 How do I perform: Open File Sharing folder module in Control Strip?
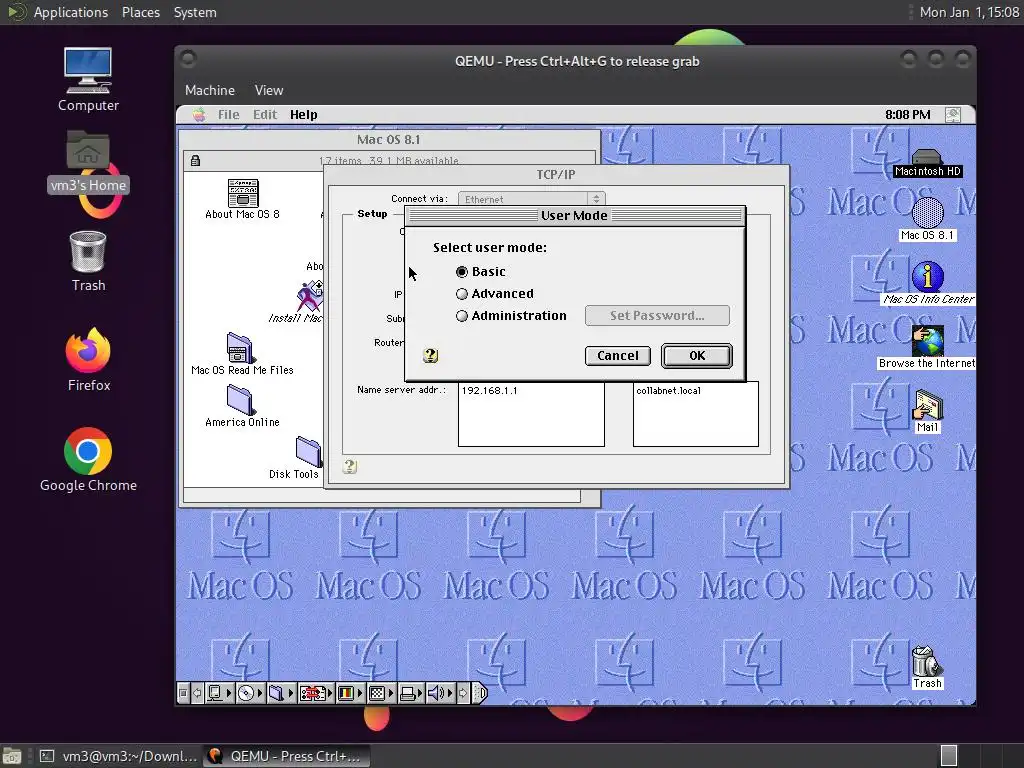[x=281, y=693]
